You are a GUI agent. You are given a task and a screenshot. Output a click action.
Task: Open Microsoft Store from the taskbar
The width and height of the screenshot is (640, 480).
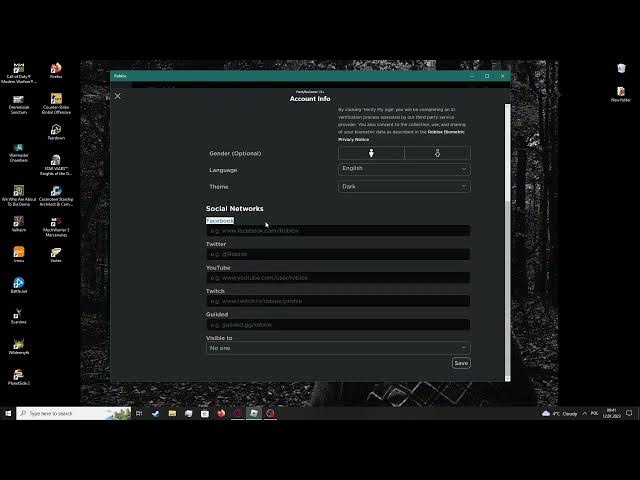click(x=205, y=413)
